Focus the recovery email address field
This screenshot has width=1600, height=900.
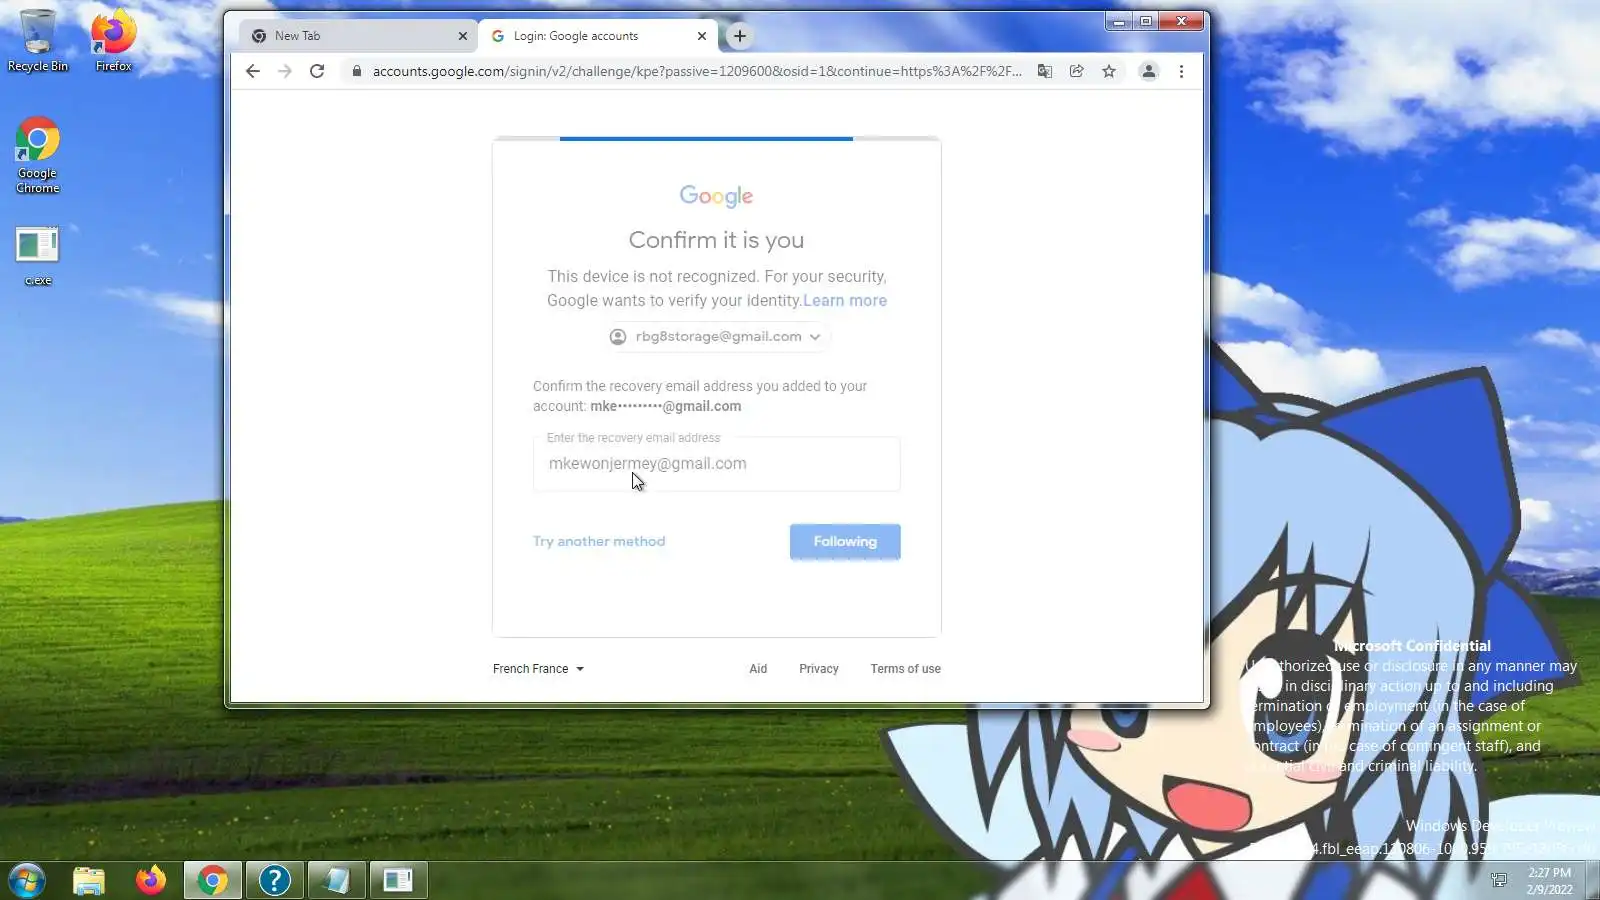(x=716, y=464)
